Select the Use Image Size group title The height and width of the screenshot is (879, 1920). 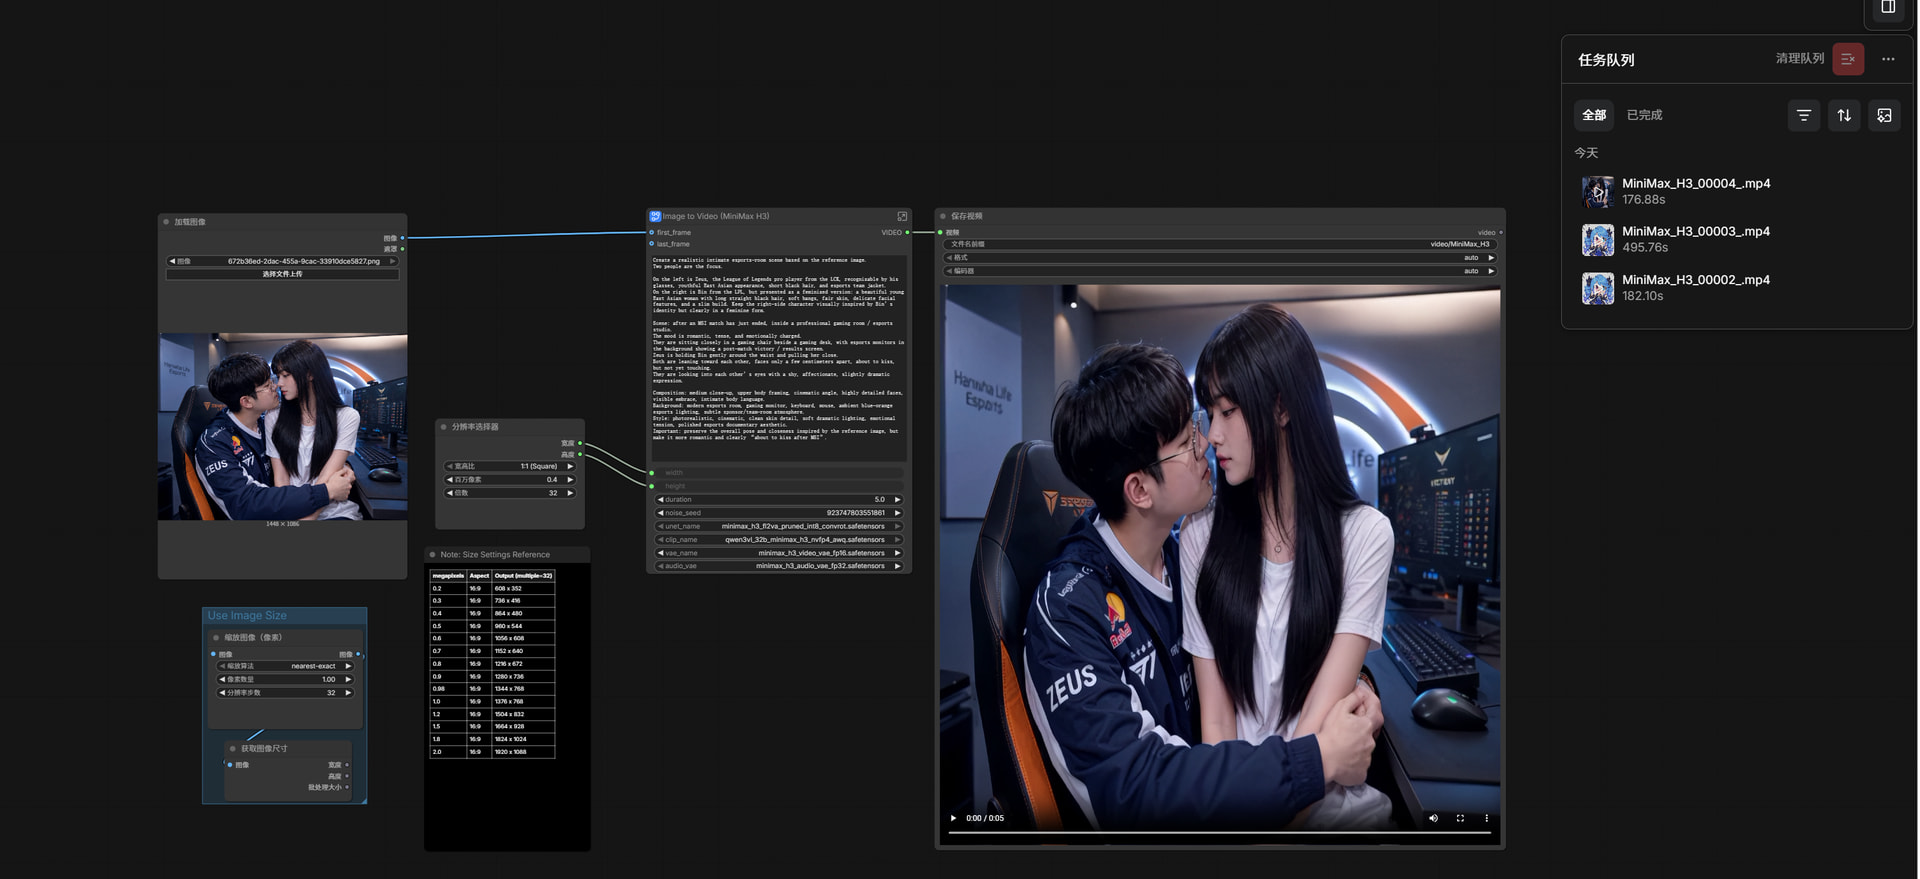[247, 616]
